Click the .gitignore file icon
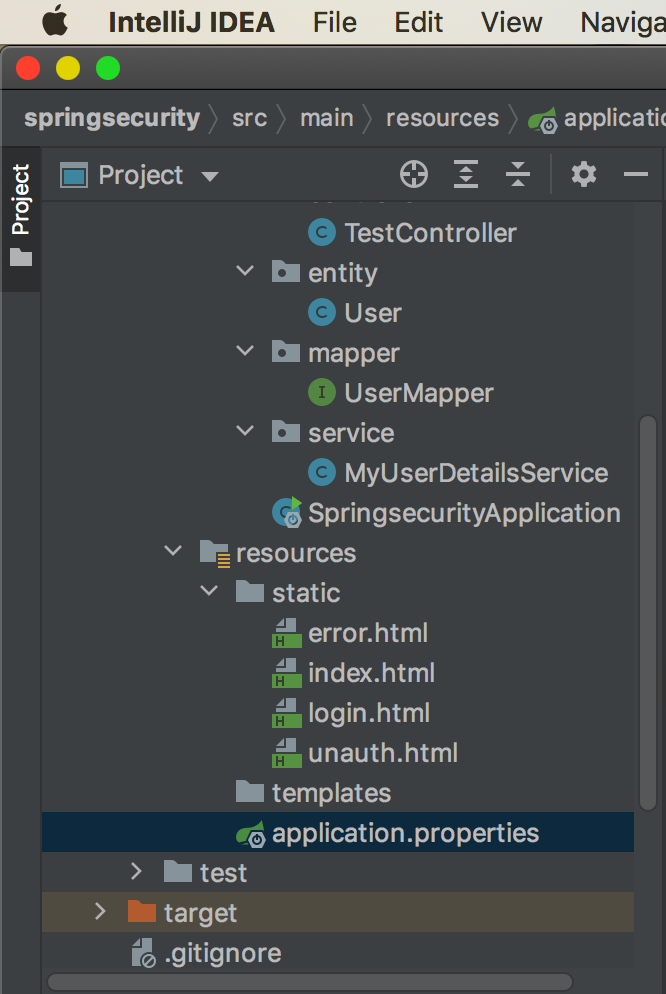The height and width of the screenshot is (994, 666). (x=143, y=952)
